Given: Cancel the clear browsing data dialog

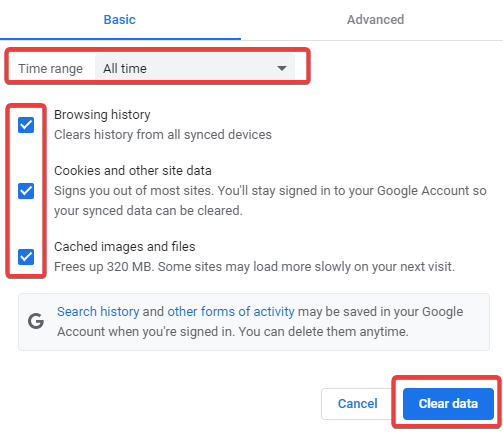Looking at the screenshot, I should pyautogui.click(x=358, y=404).
